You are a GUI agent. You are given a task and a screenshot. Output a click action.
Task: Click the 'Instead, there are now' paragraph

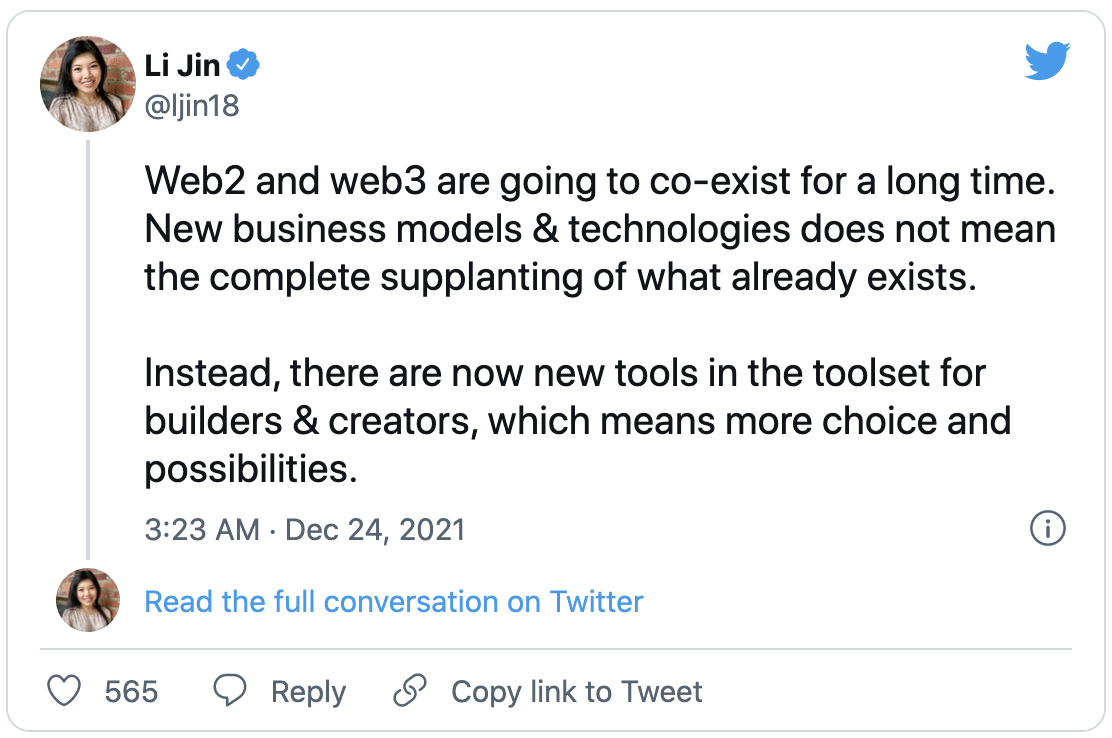[x=577, y=421]
